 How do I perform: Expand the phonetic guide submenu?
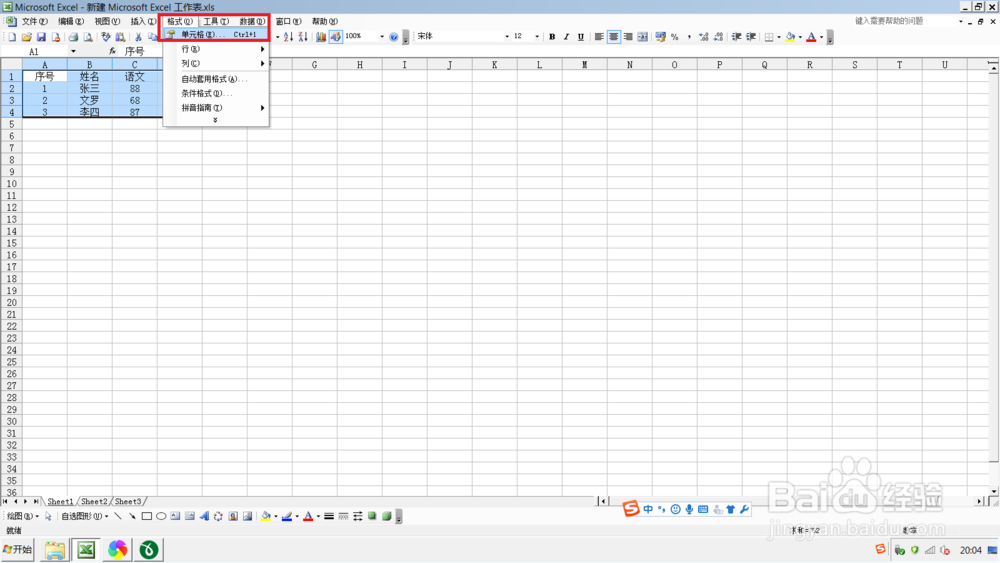point(216,108)
